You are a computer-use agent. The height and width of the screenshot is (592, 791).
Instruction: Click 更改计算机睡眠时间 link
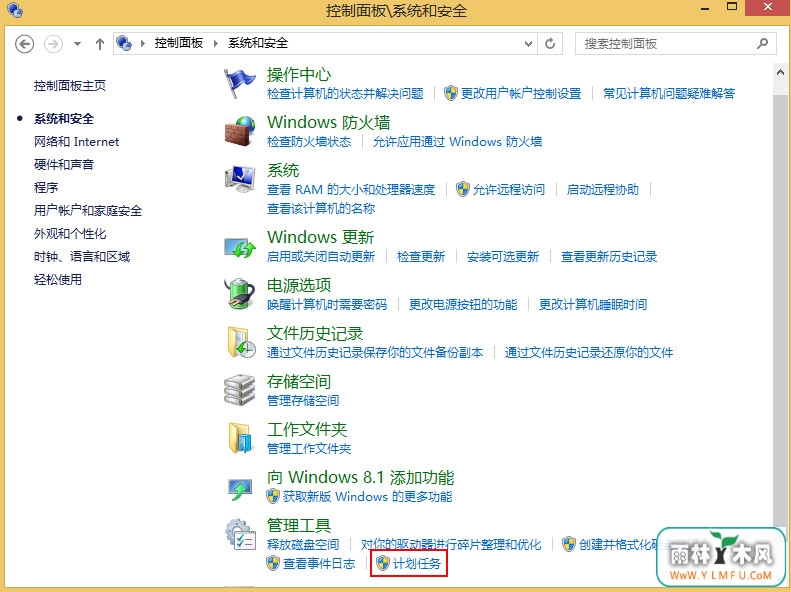point(593,305)
